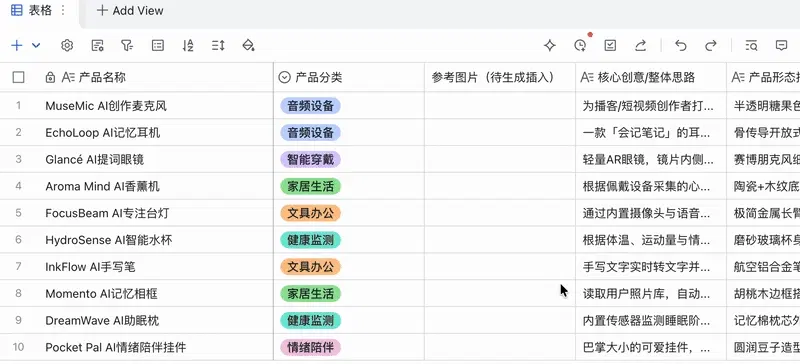Open the 情绪陪伴 tag in Pocket Pal row
The height and width of the screenshot is (364, 800).
coord(310,347)
